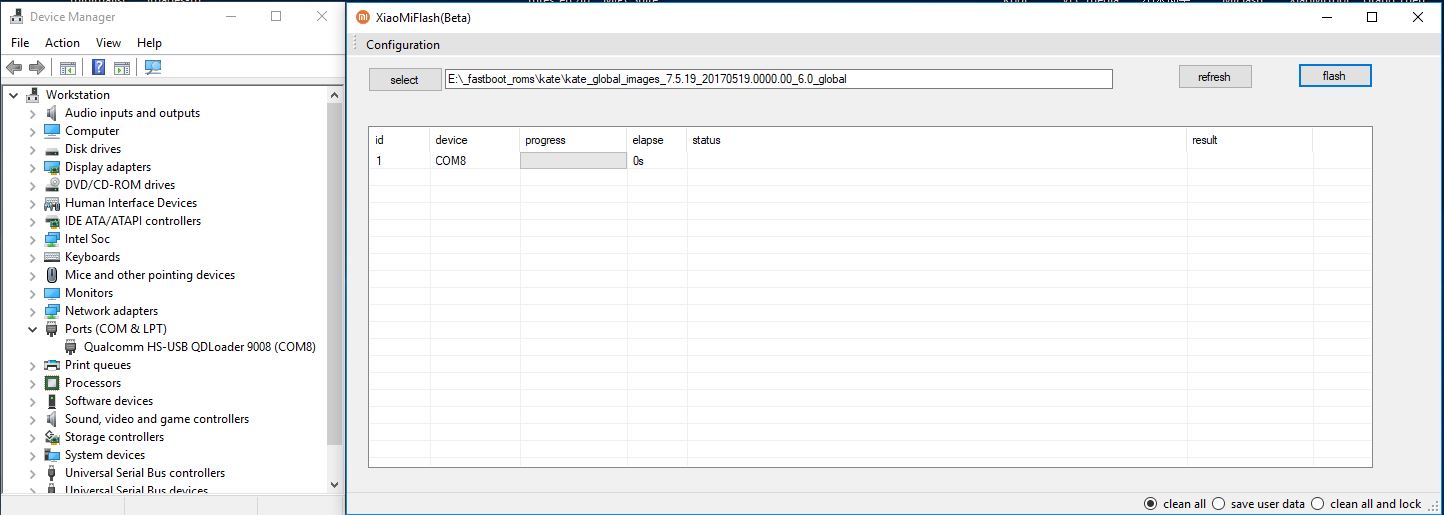This screenshot has height=515, width=1444.
Task: Collapse the Ports (COM & LPT) node
Action: (x=32, y=329)
